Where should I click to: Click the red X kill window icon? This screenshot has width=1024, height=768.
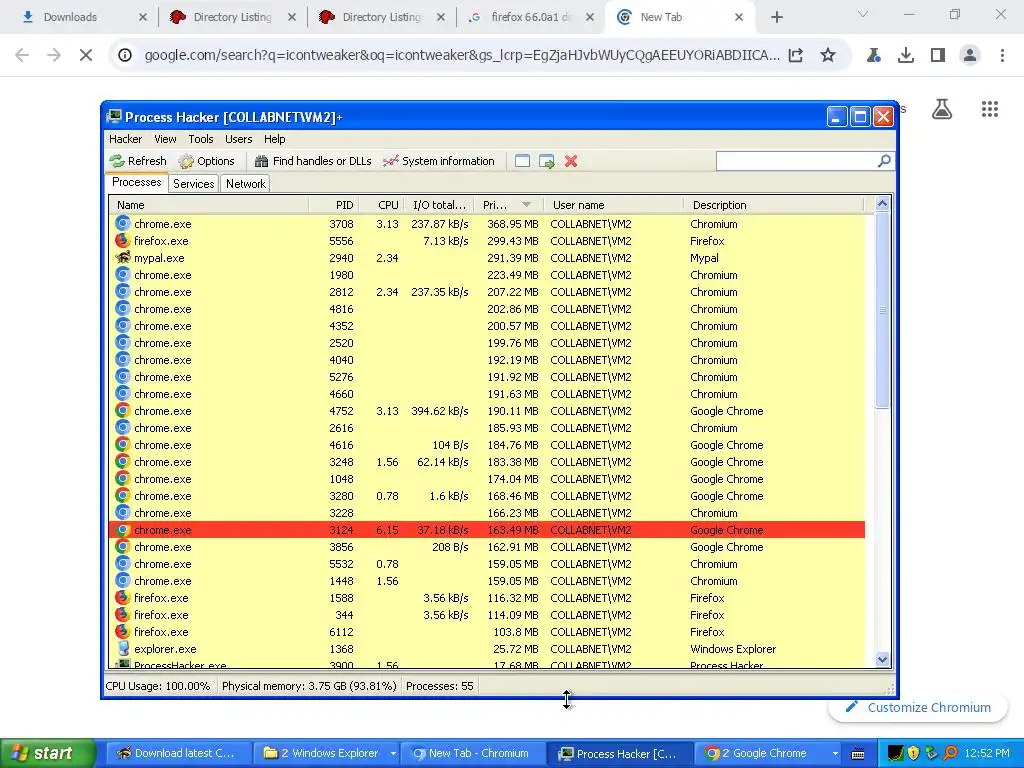(571, 161)
